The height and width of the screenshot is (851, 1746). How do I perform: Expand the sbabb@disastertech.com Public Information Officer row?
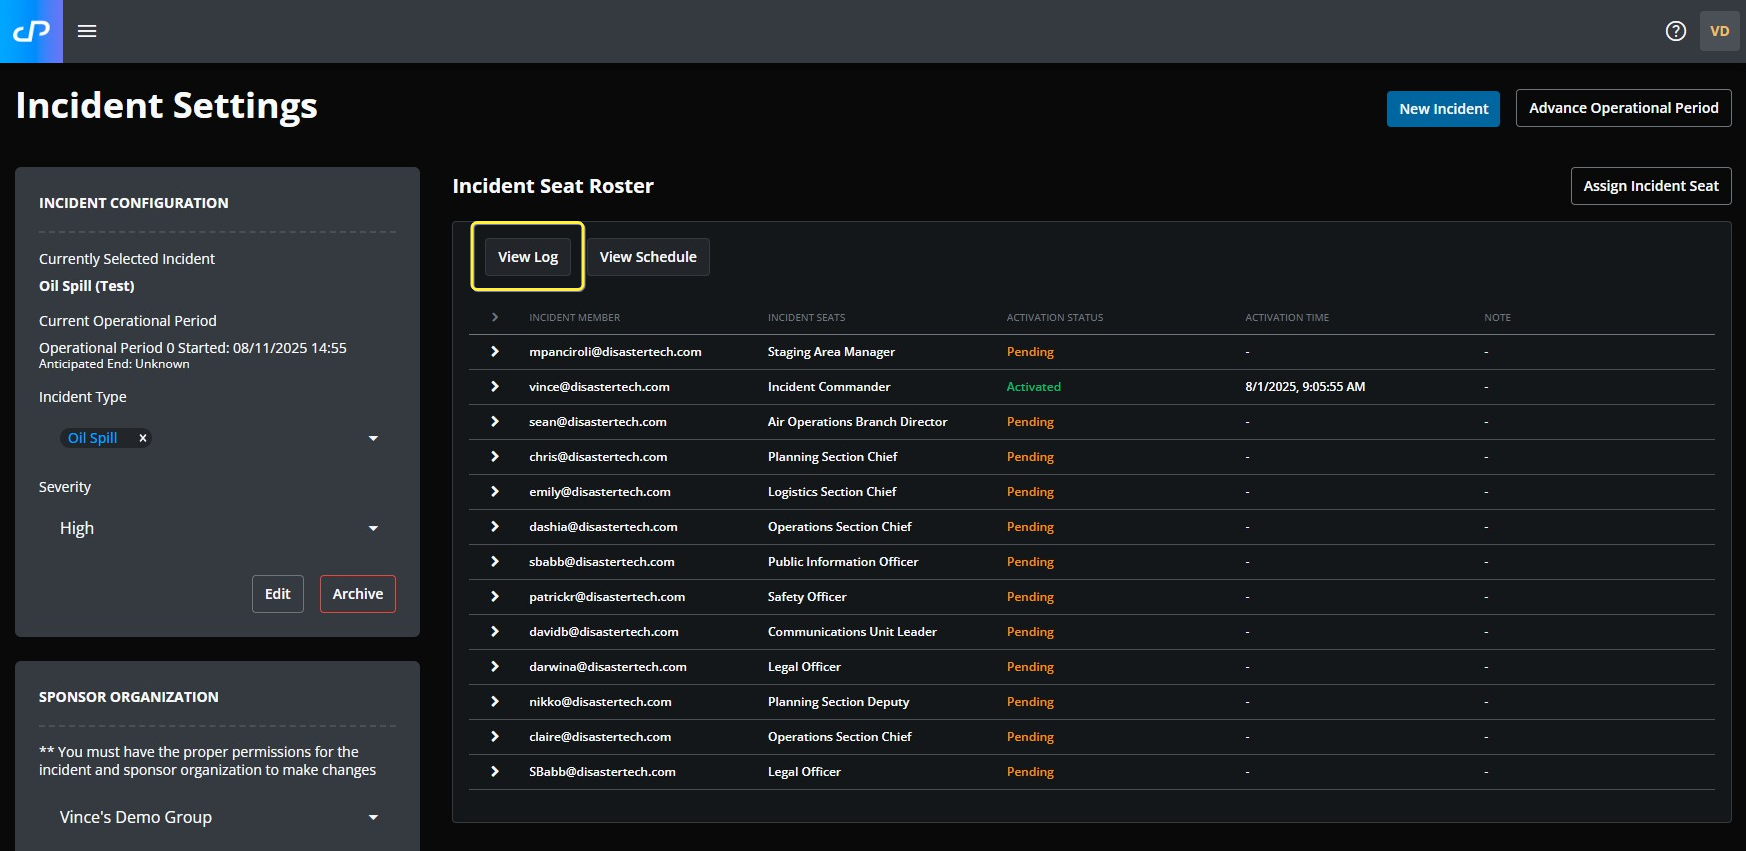point(494,562)
